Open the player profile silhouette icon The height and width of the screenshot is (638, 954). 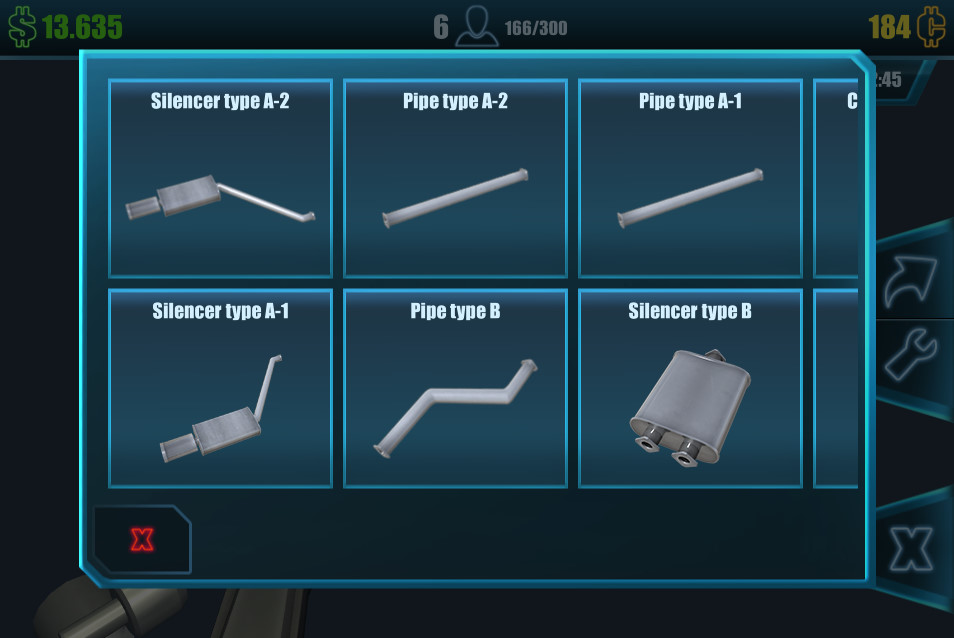(477, 26)
